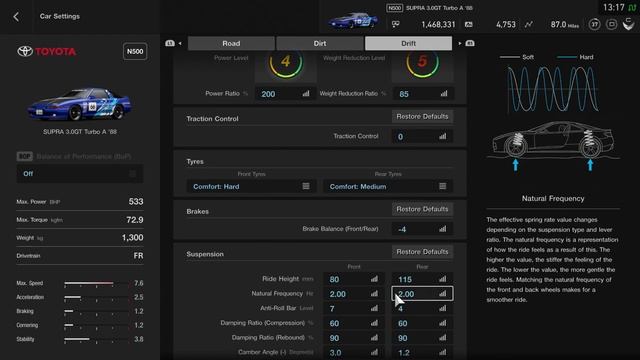Select rear Camber Angle value 1.2
This screenshot has width=640, height=360.
click(422, 353)
